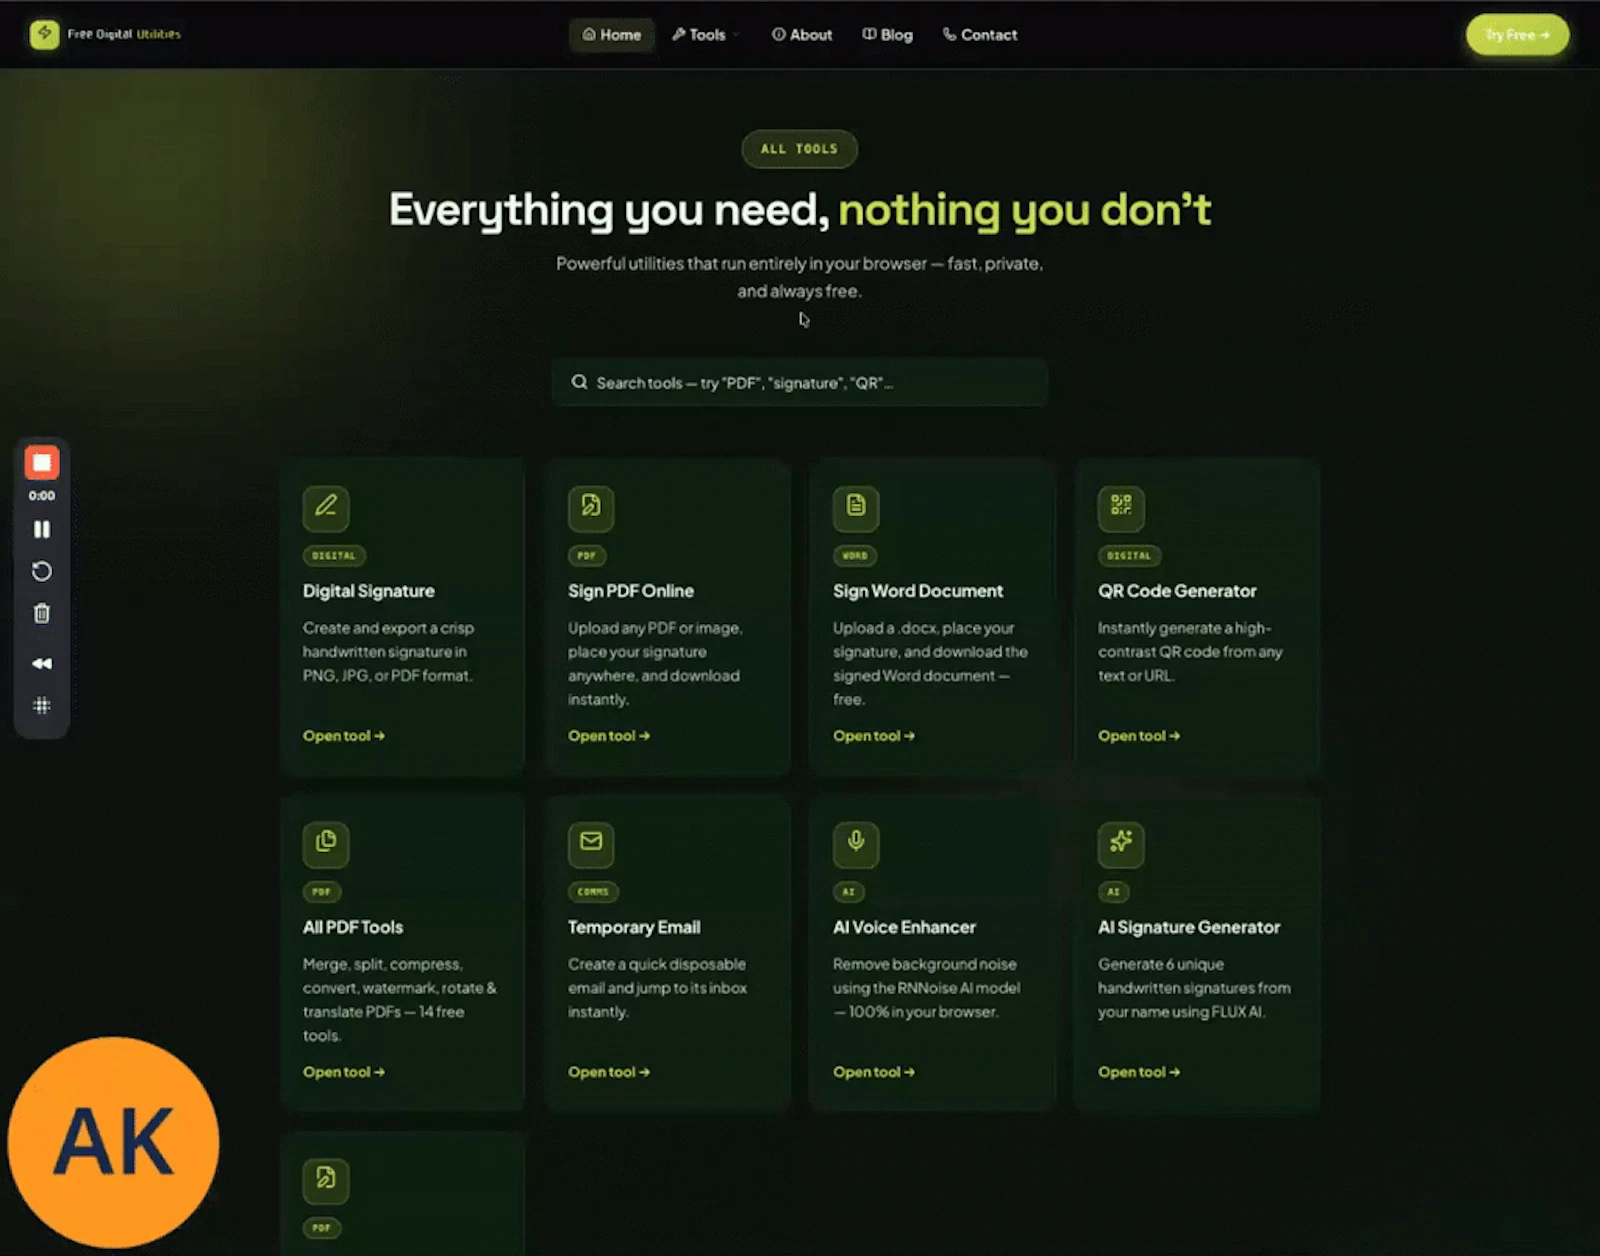Open tool link under Sign Word Document
Viewport: 1600px width, 1256px height.
click(874, 736)
